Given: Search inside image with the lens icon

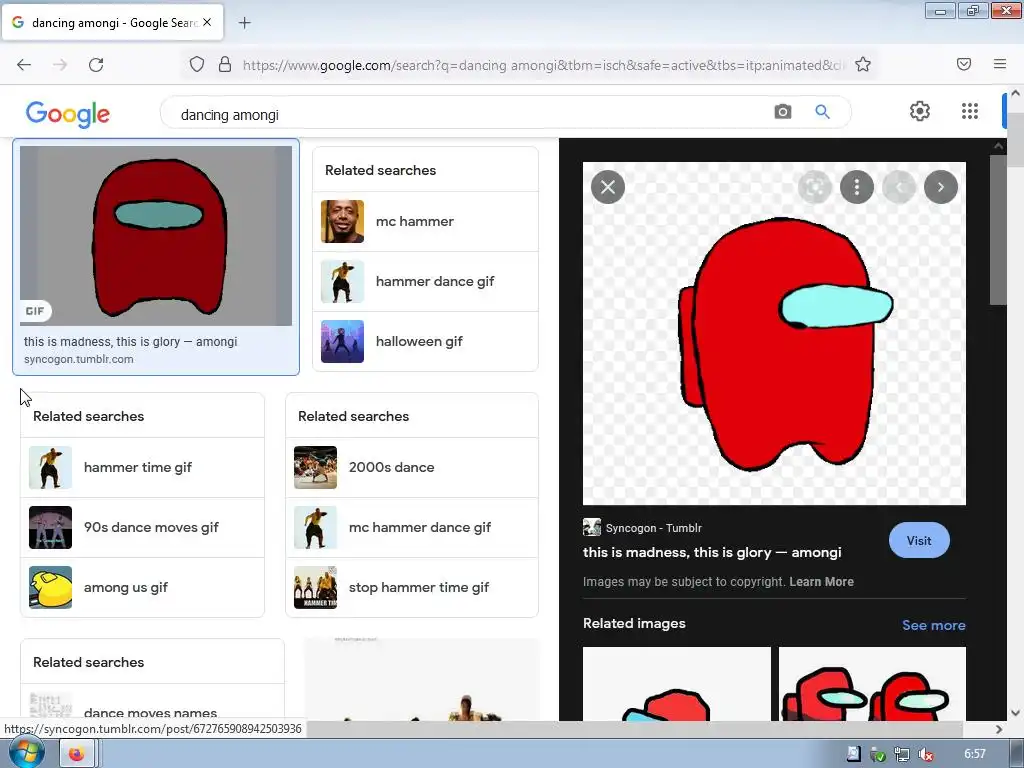Looking at the screenshot, I should pos(814,187).
